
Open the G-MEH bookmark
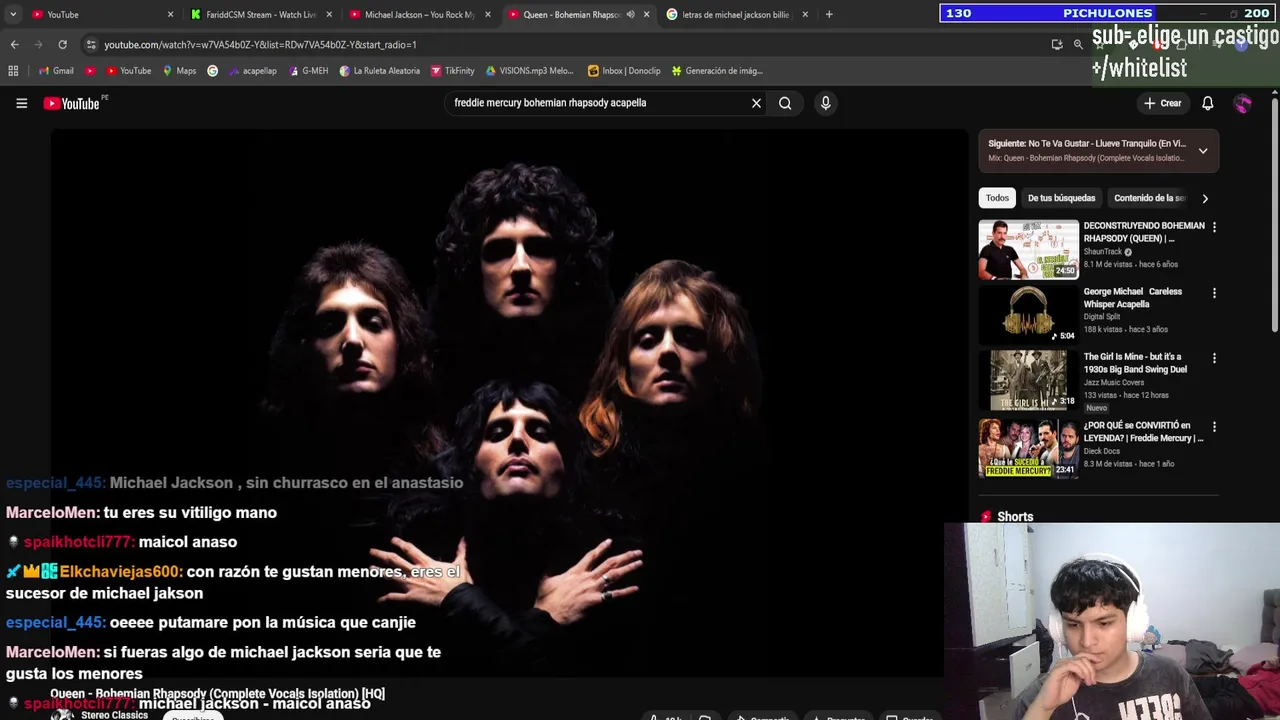(308, 71)
